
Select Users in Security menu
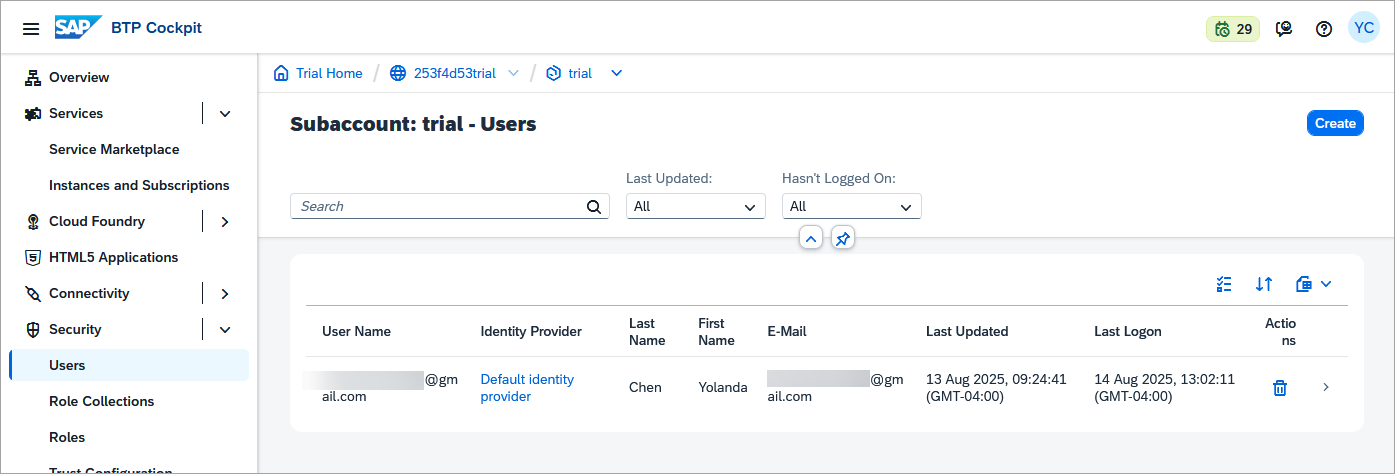tap(129, 365)
